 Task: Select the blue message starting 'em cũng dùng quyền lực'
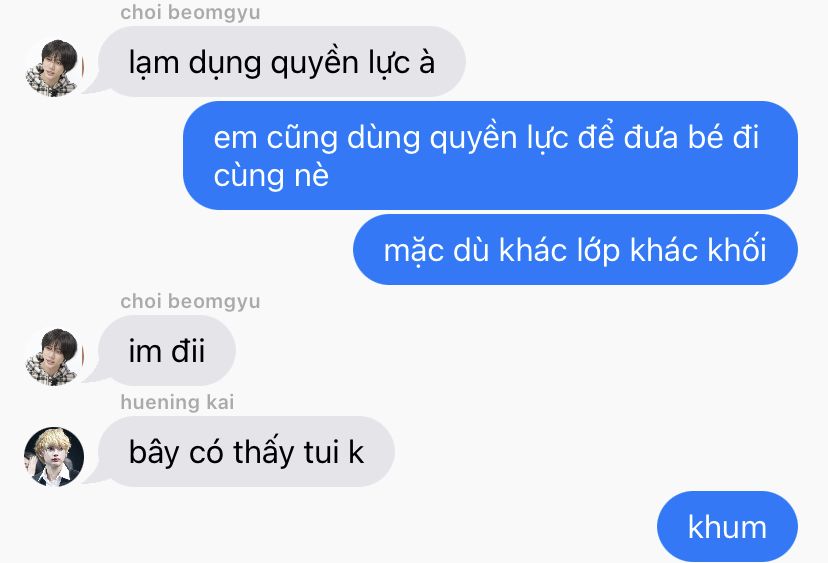[490, 155]
